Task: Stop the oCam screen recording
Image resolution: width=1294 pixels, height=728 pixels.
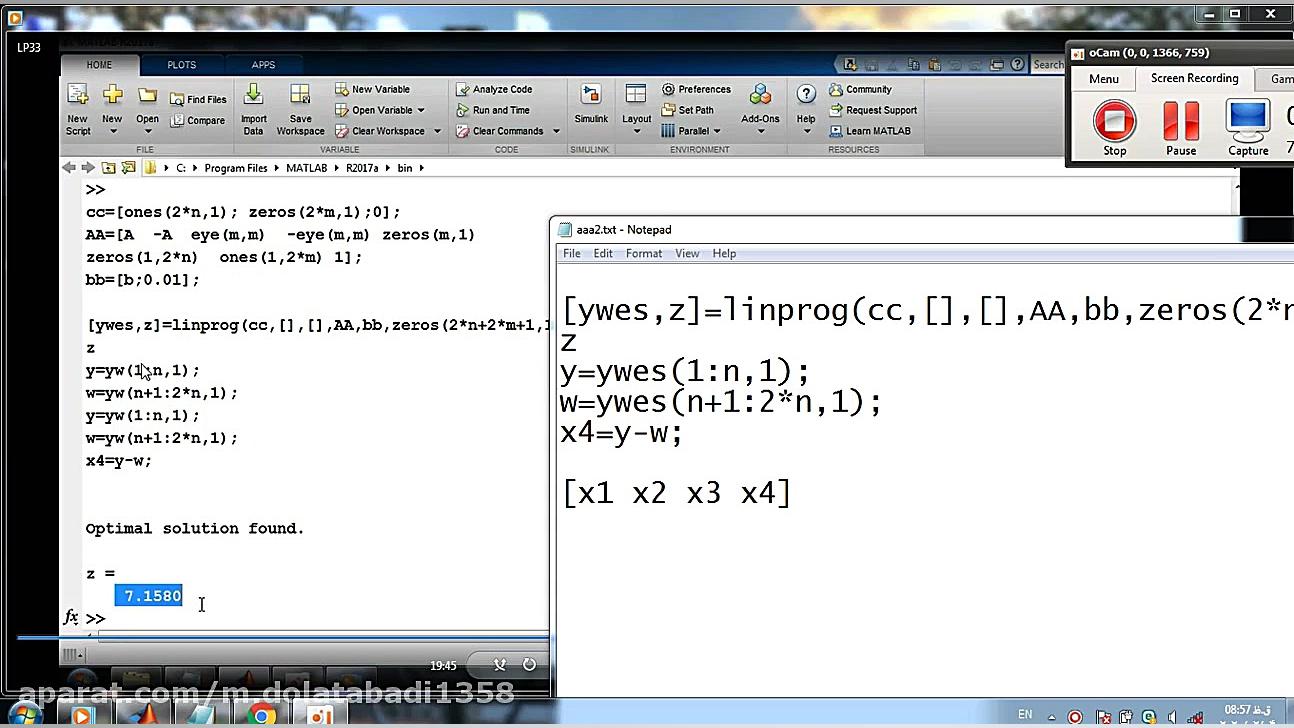Action: [1114, 129]
